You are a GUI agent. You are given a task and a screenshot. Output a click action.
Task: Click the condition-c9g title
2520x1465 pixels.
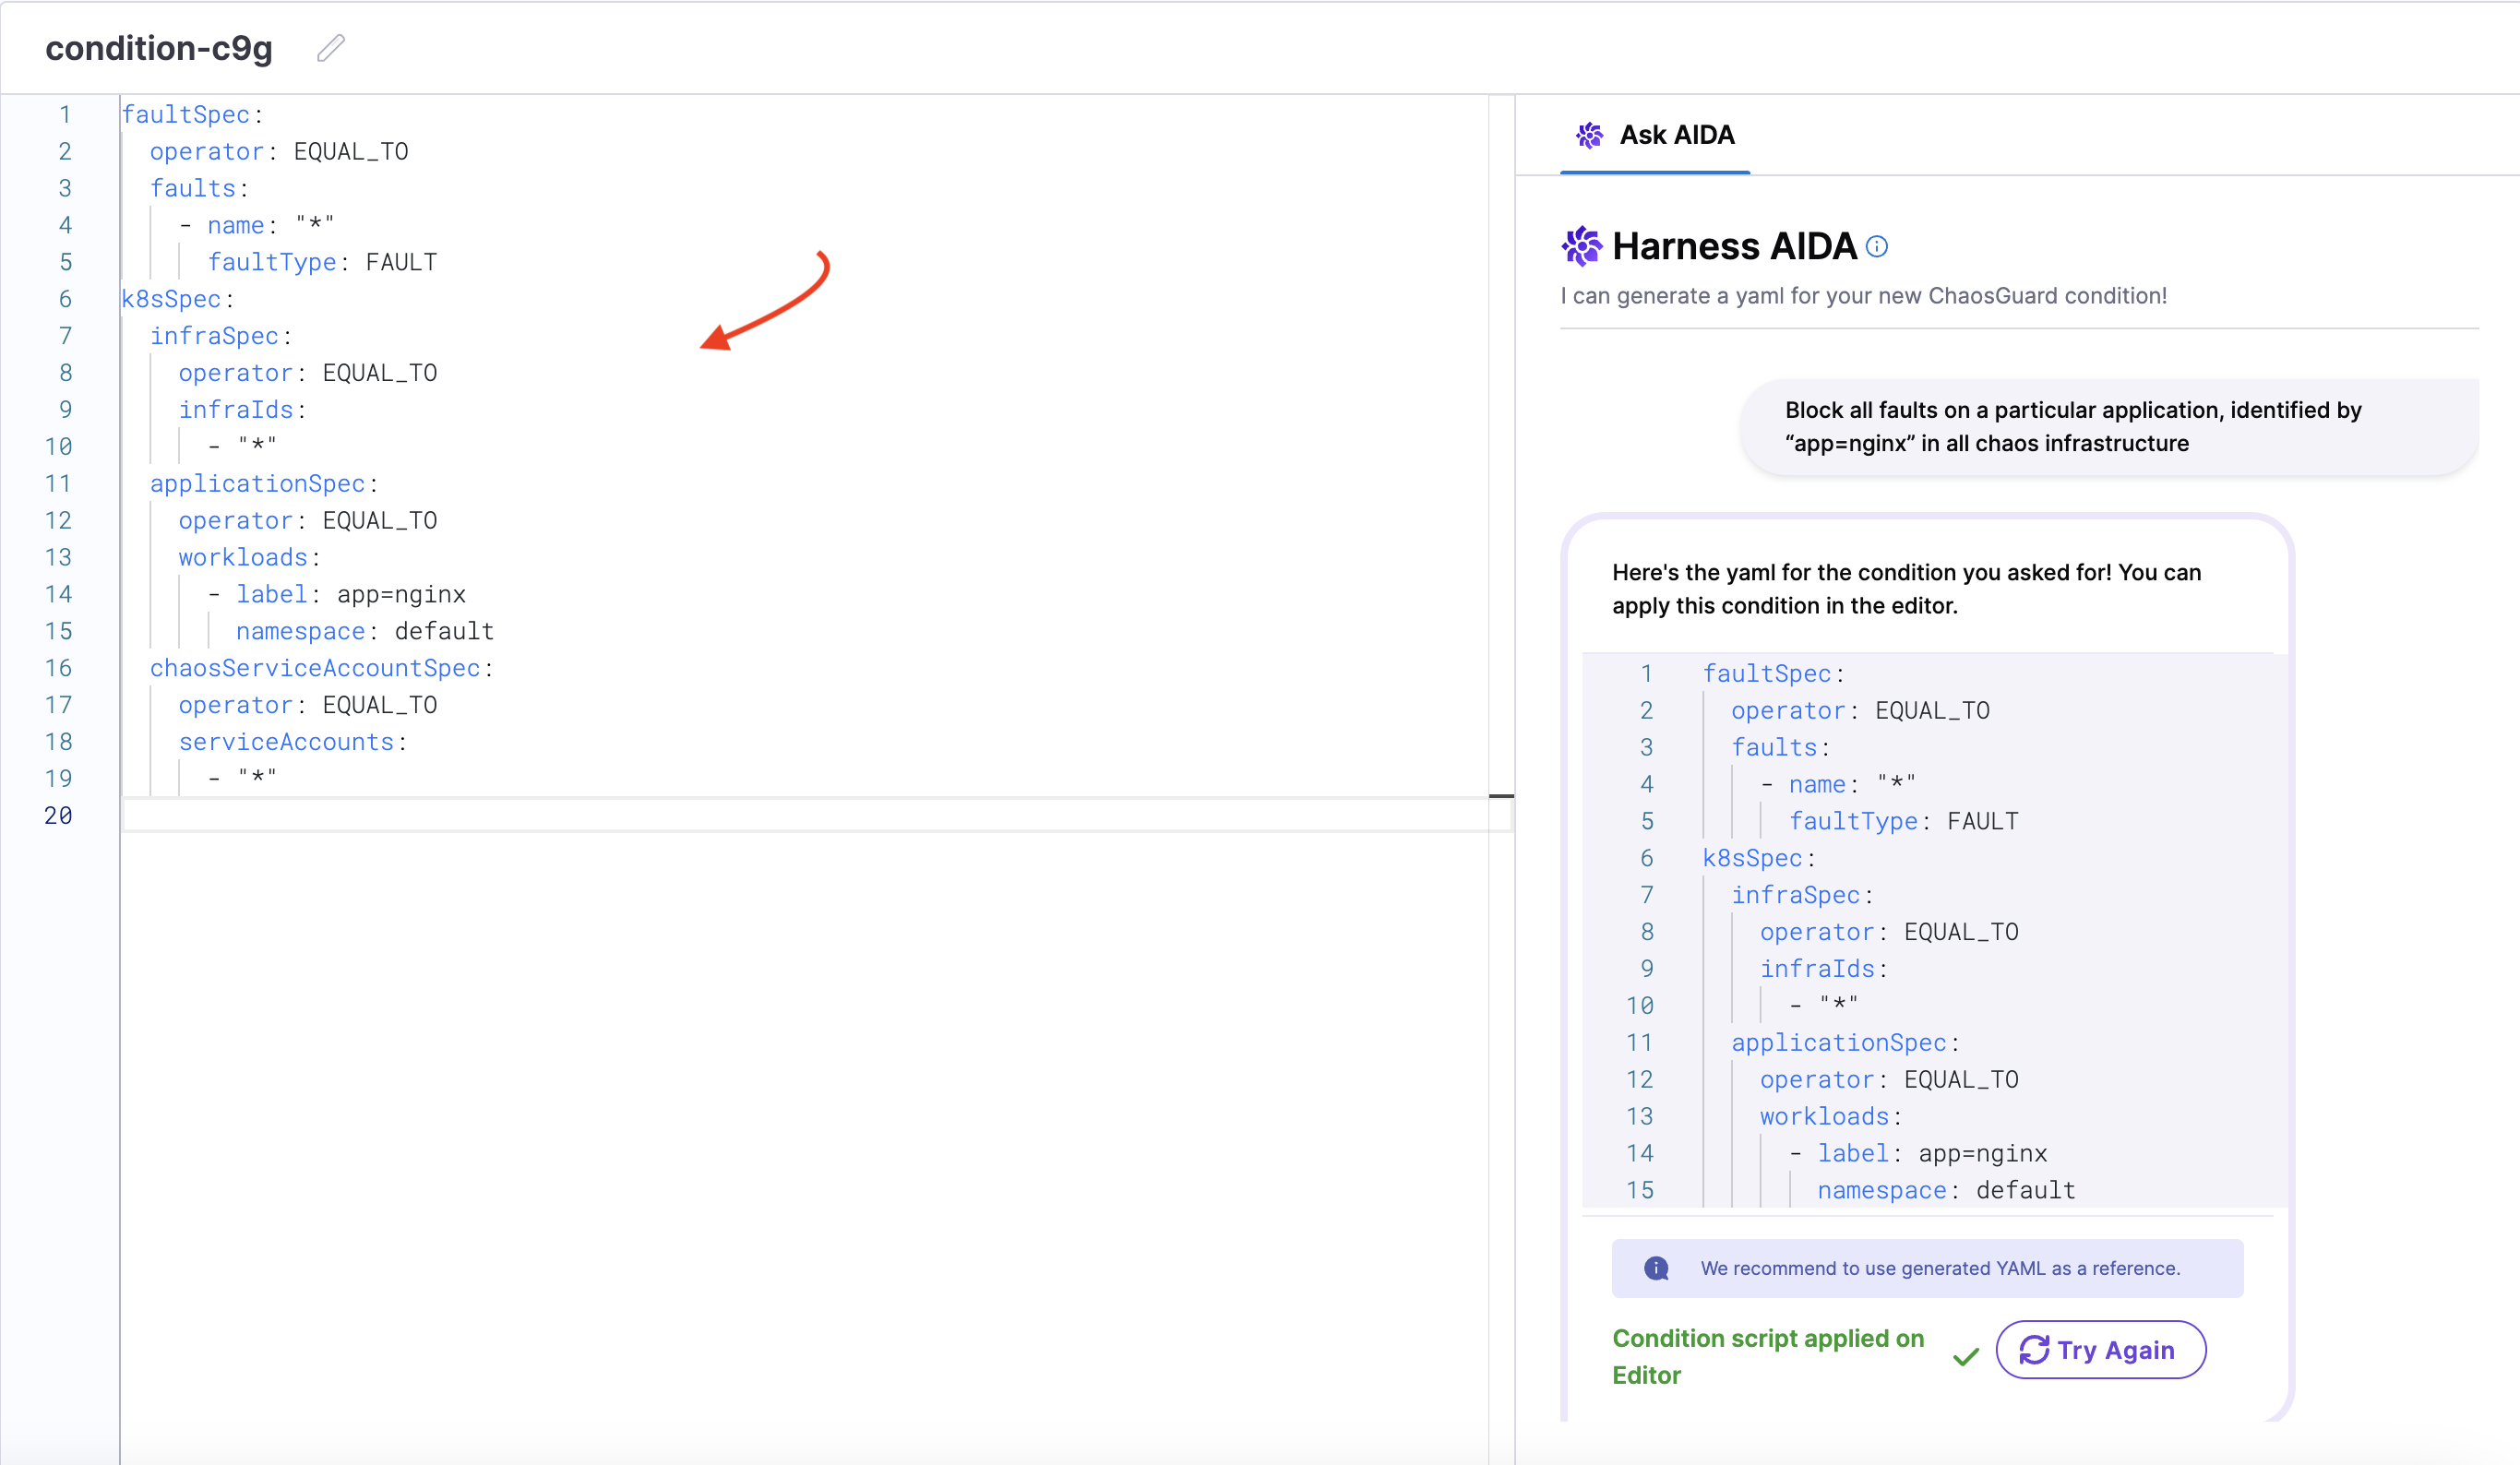point(159,48)
